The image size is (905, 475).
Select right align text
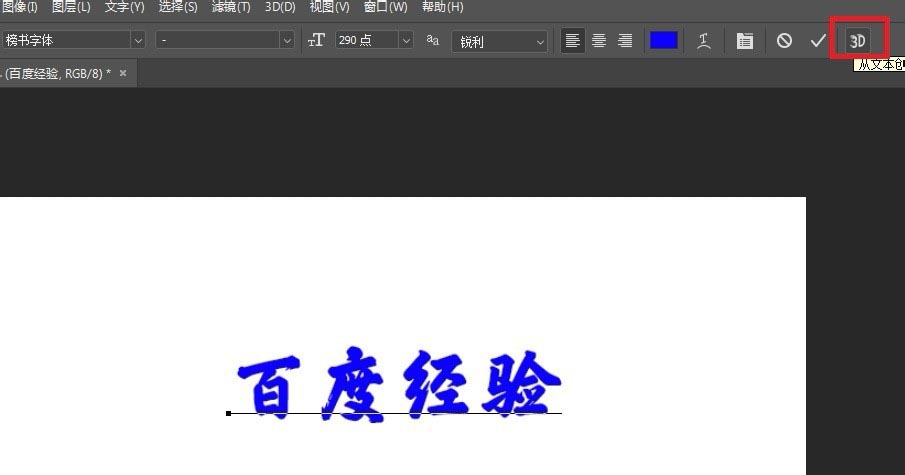tap(625, 40)
